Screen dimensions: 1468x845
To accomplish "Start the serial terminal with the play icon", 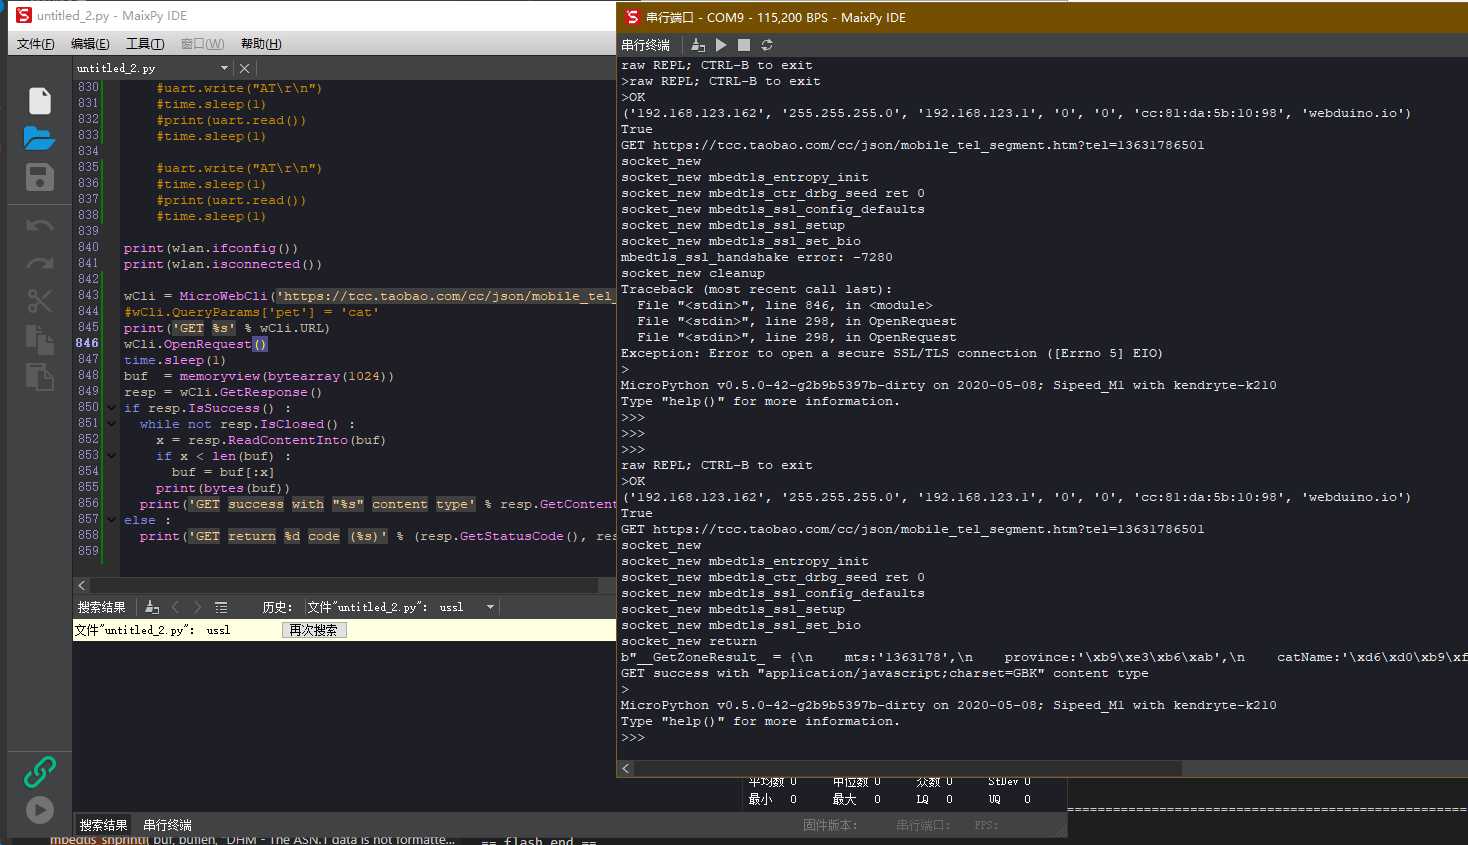I will (721, 45).
